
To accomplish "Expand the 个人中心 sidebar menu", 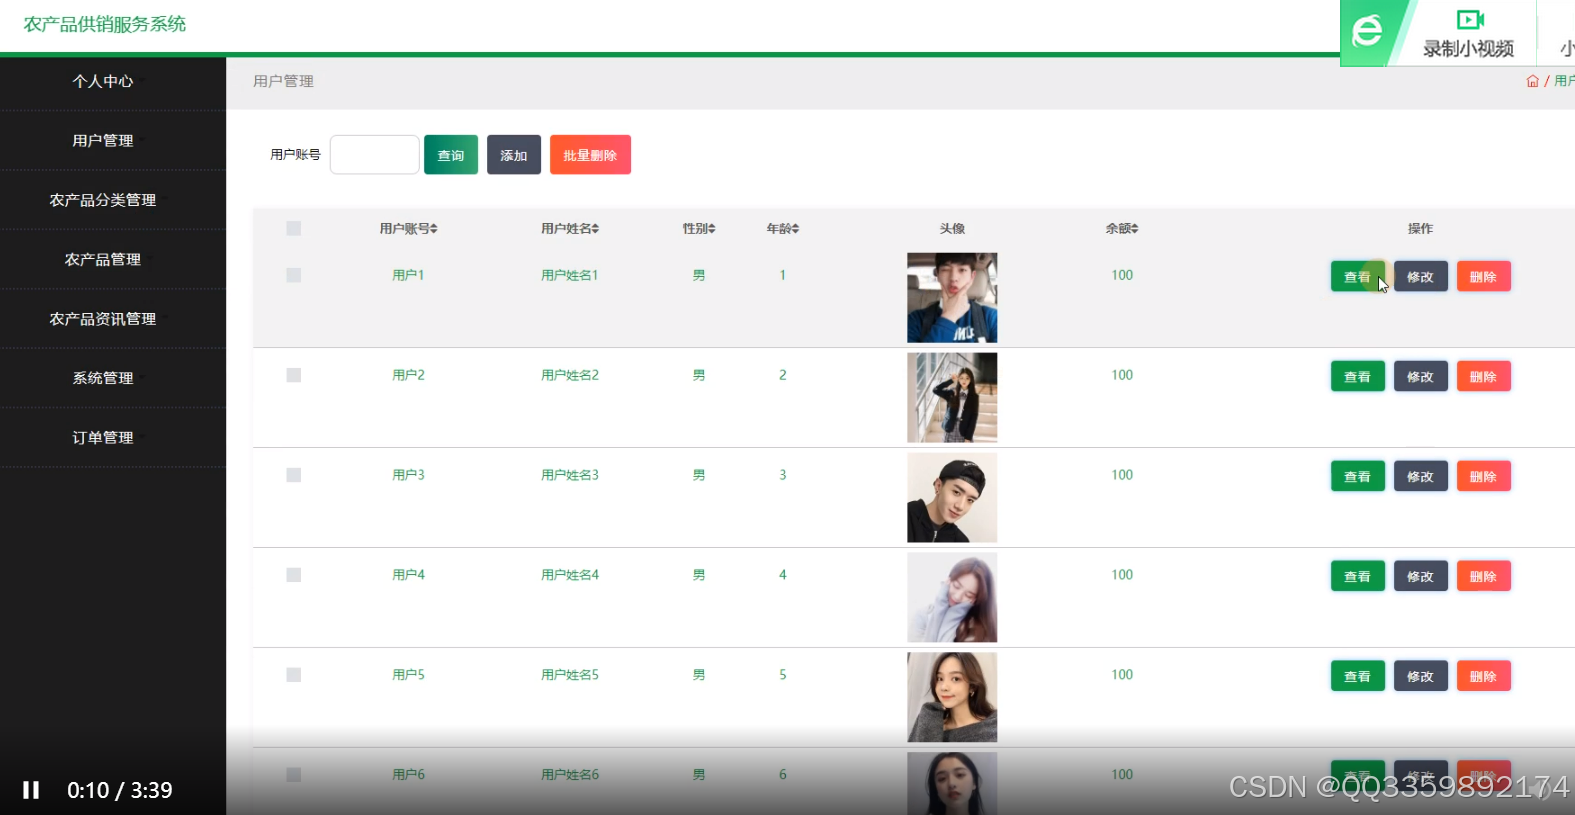I will pos(103,81).
